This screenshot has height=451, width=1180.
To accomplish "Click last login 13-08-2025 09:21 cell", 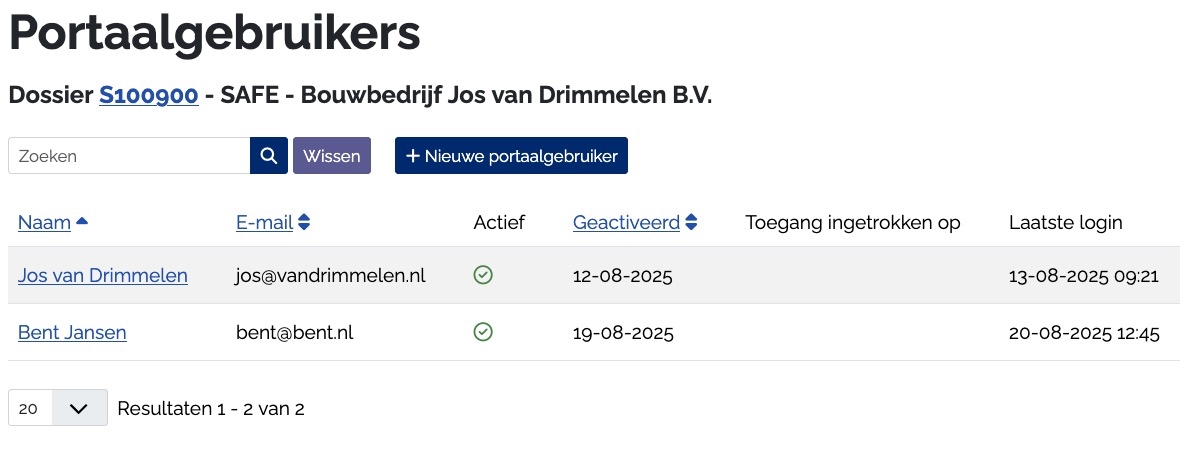I will (1084, 275).
